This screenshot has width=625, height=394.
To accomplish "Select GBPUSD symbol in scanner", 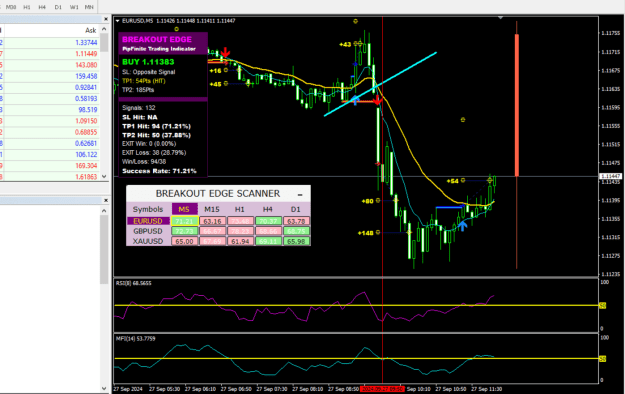I will click(148, 231).
